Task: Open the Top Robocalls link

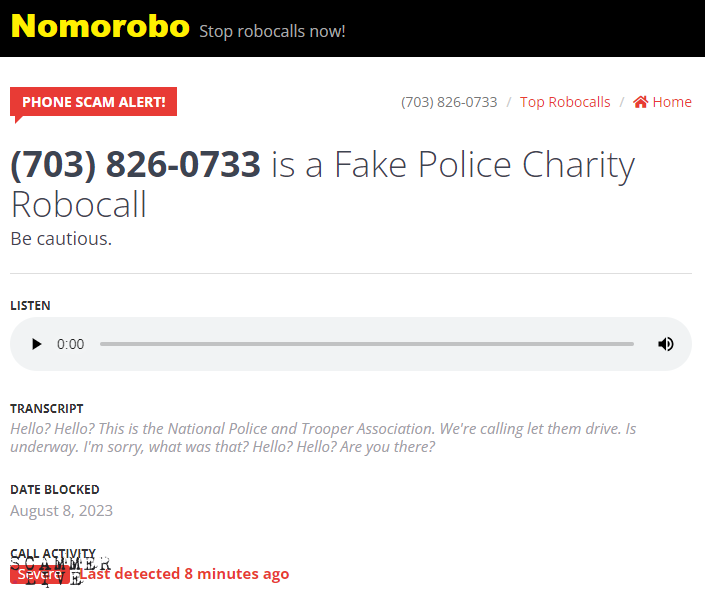Action: (x=565, y=102)
